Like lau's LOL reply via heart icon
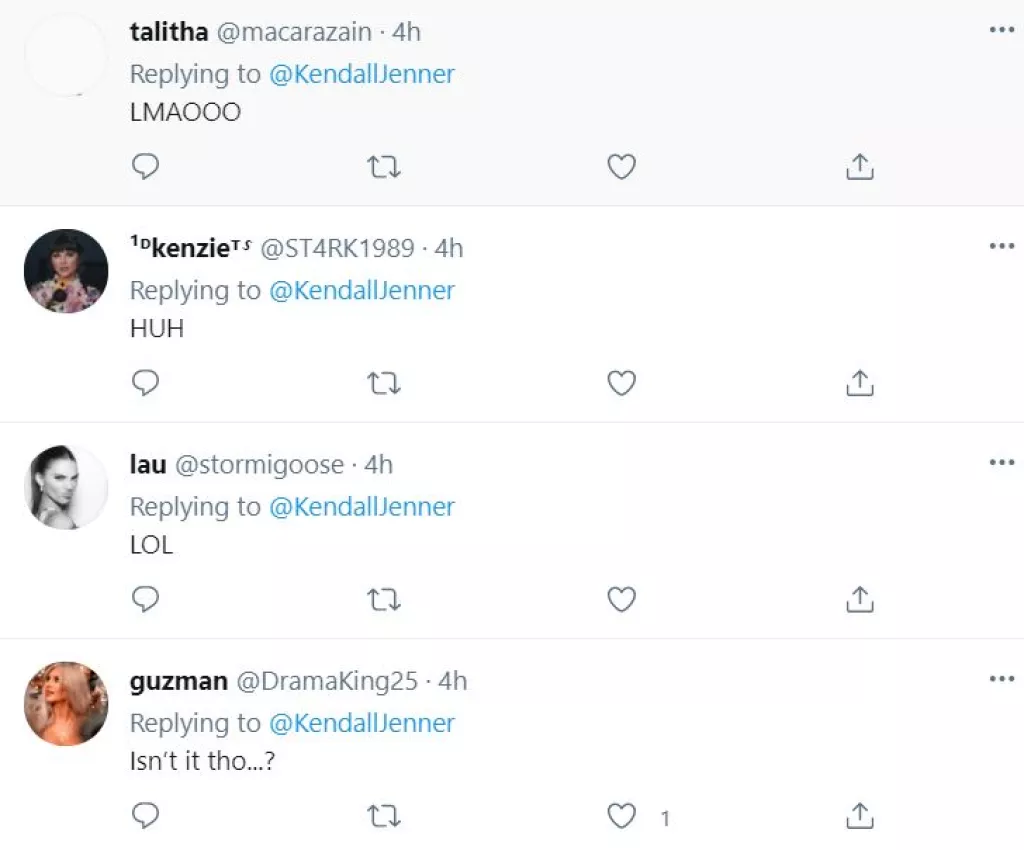This screenshot has width=1024, height=850. click(621, 600)
